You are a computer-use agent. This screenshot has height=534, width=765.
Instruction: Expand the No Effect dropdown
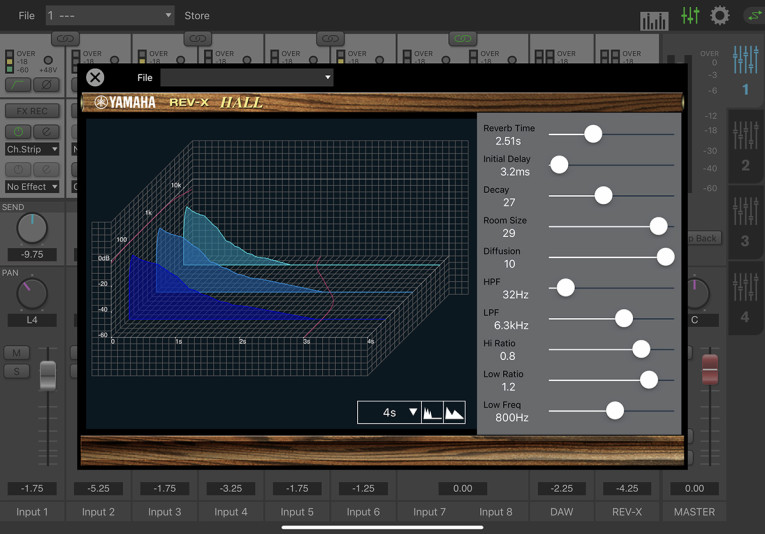(32, 187)
